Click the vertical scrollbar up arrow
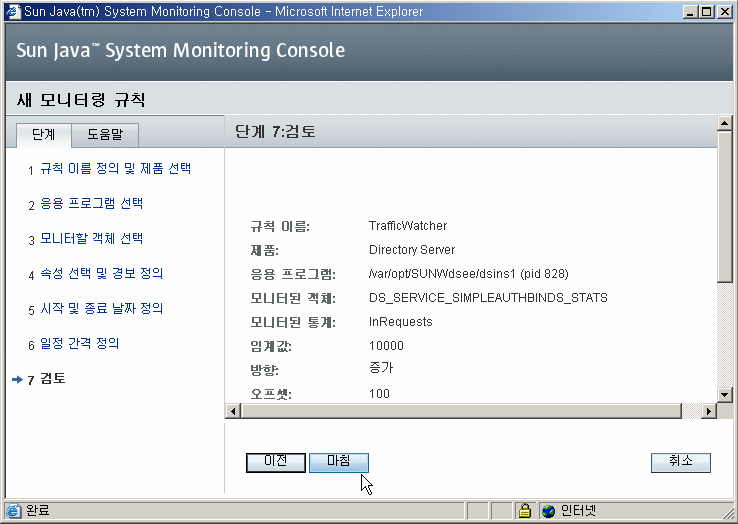The image size is (738, 524). pyautogui.click(x=725, y=123)
